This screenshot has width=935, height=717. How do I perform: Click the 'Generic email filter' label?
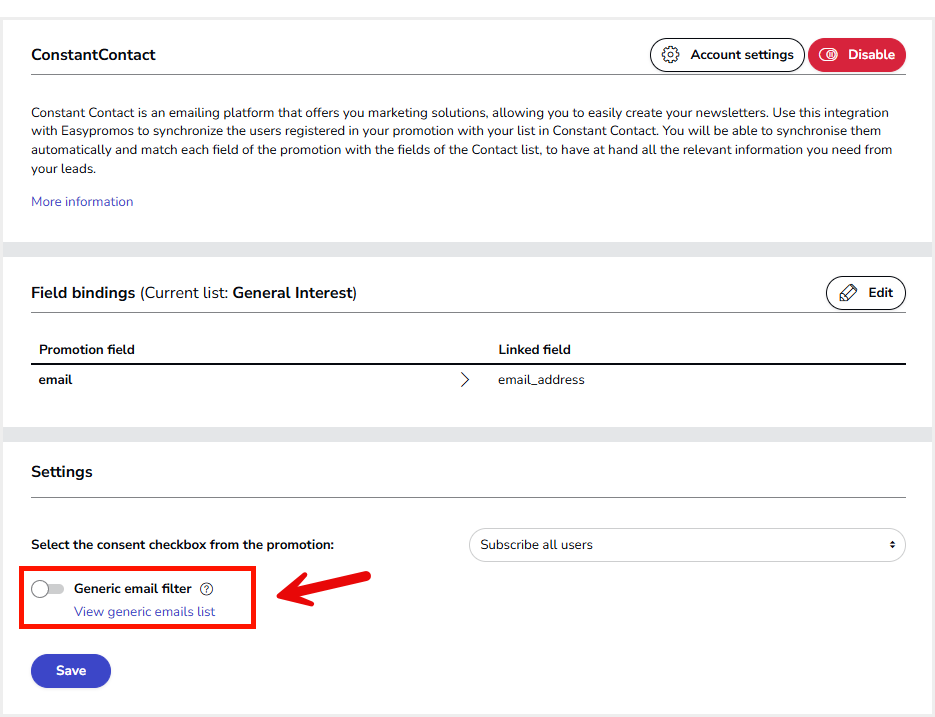coord(132,589)
